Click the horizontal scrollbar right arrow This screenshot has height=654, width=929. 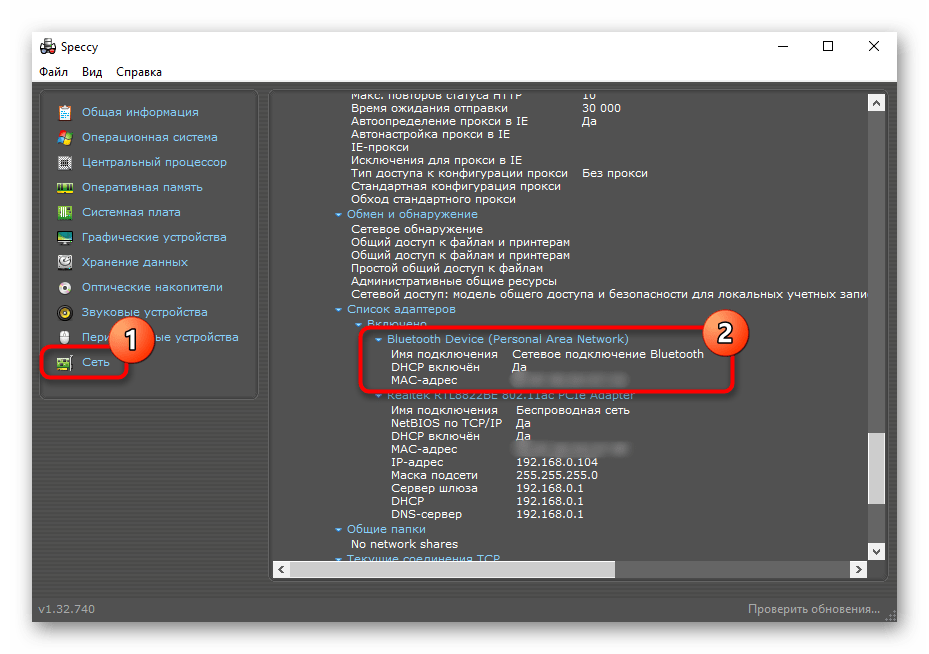858,569
